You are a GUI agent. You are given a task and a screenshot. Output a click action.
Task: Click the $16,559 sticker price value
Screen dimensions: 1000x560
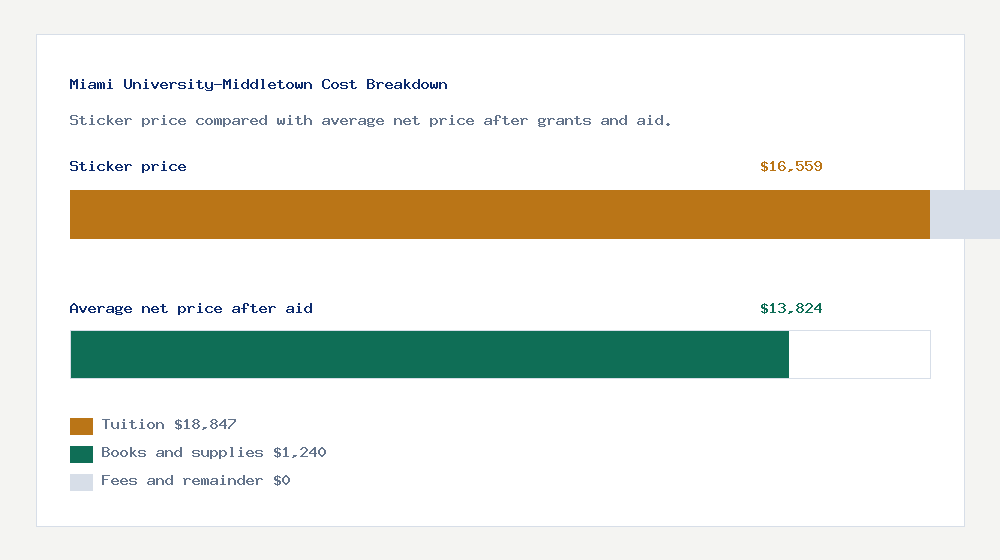click(x=791, y=167)
